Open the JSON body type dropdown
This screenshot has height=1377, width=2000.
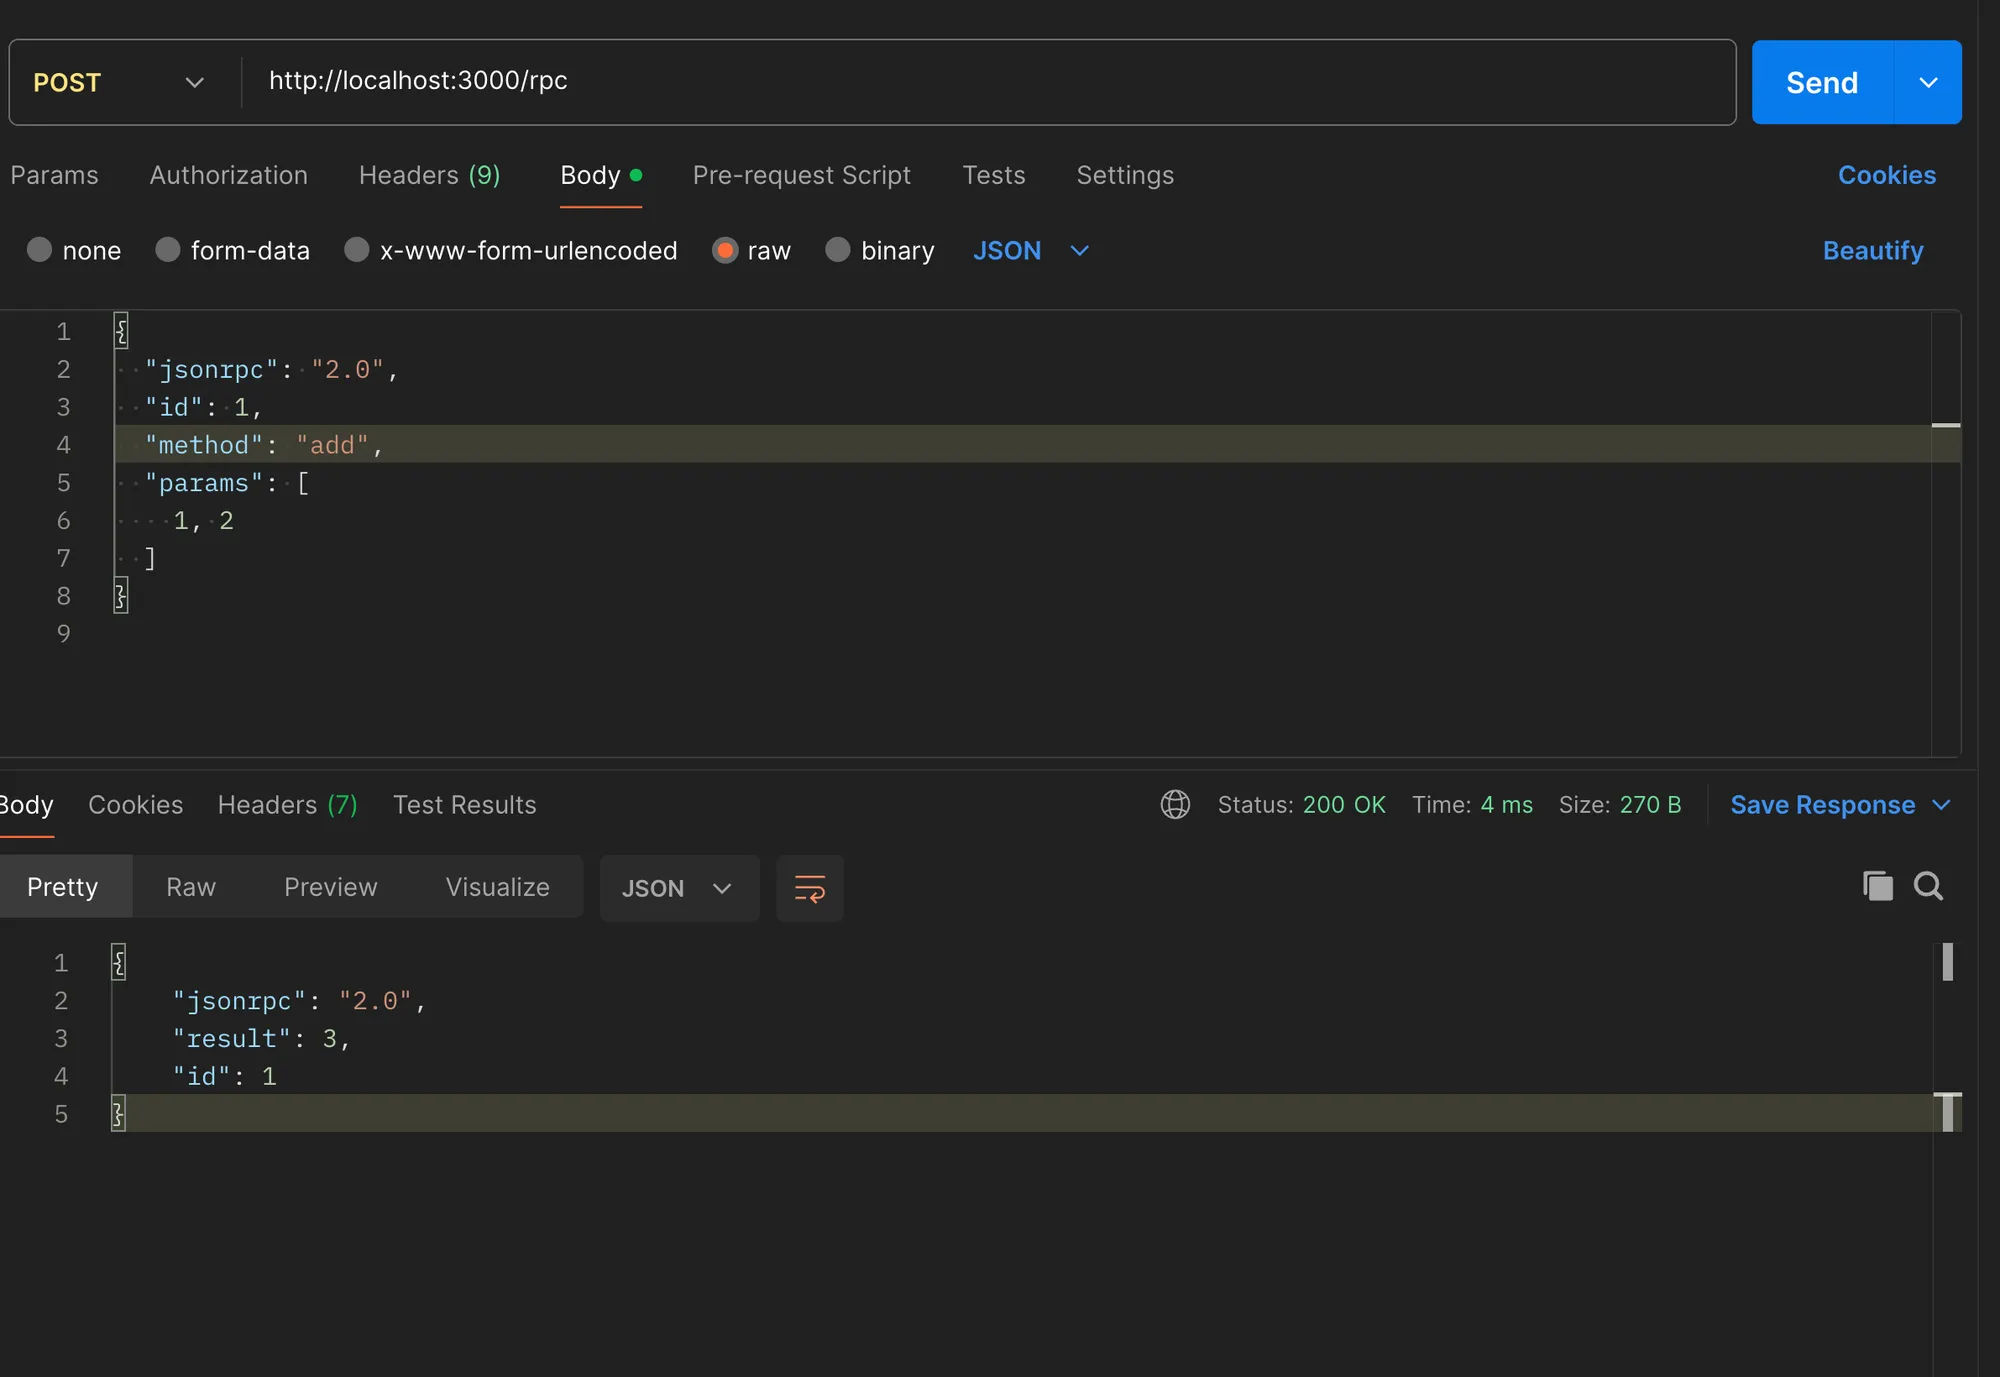pyautogui.click(x=1030, y=250)
